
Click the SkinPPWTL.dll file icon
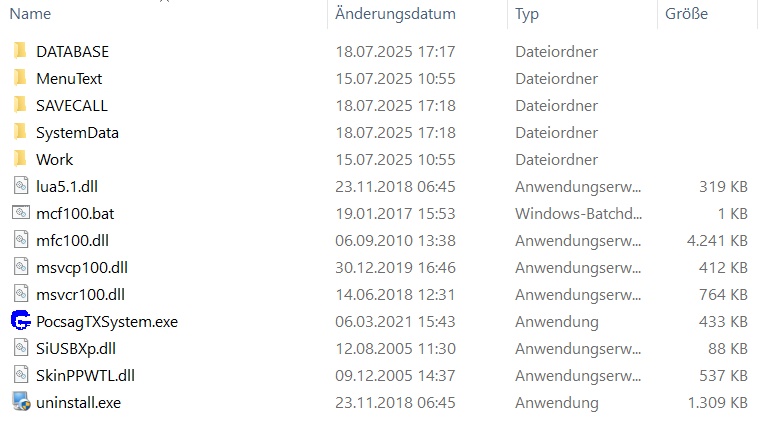point(21,375)
